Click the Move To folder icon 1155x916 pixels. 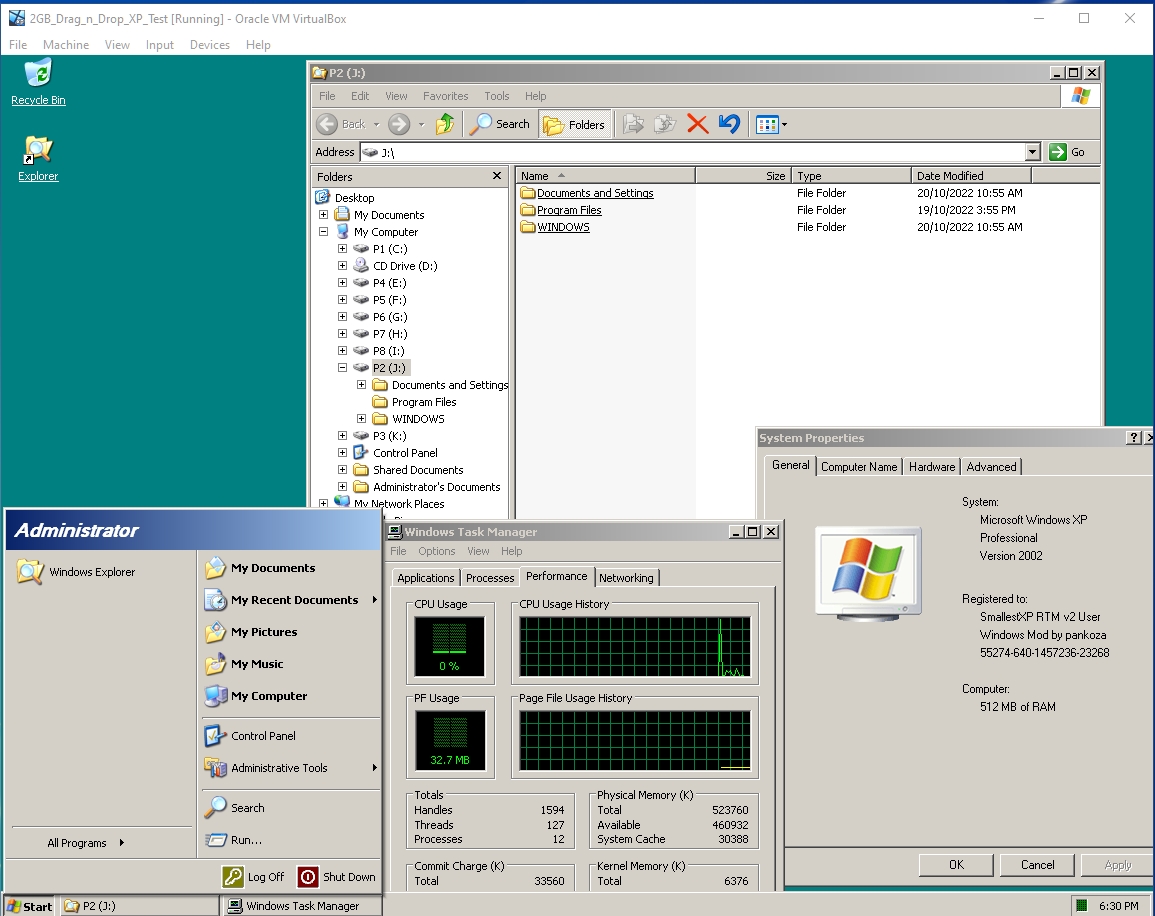pyautogui.click(x=633, y=124)
